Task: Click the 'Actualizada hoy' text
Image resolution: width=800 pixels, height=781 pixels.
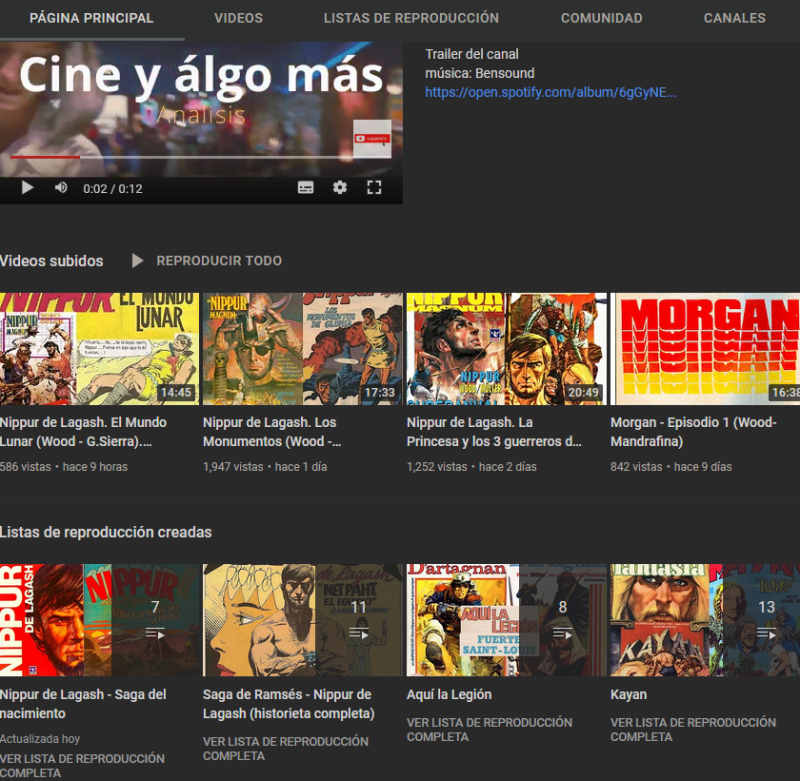Action: click(x=40, y=739)
